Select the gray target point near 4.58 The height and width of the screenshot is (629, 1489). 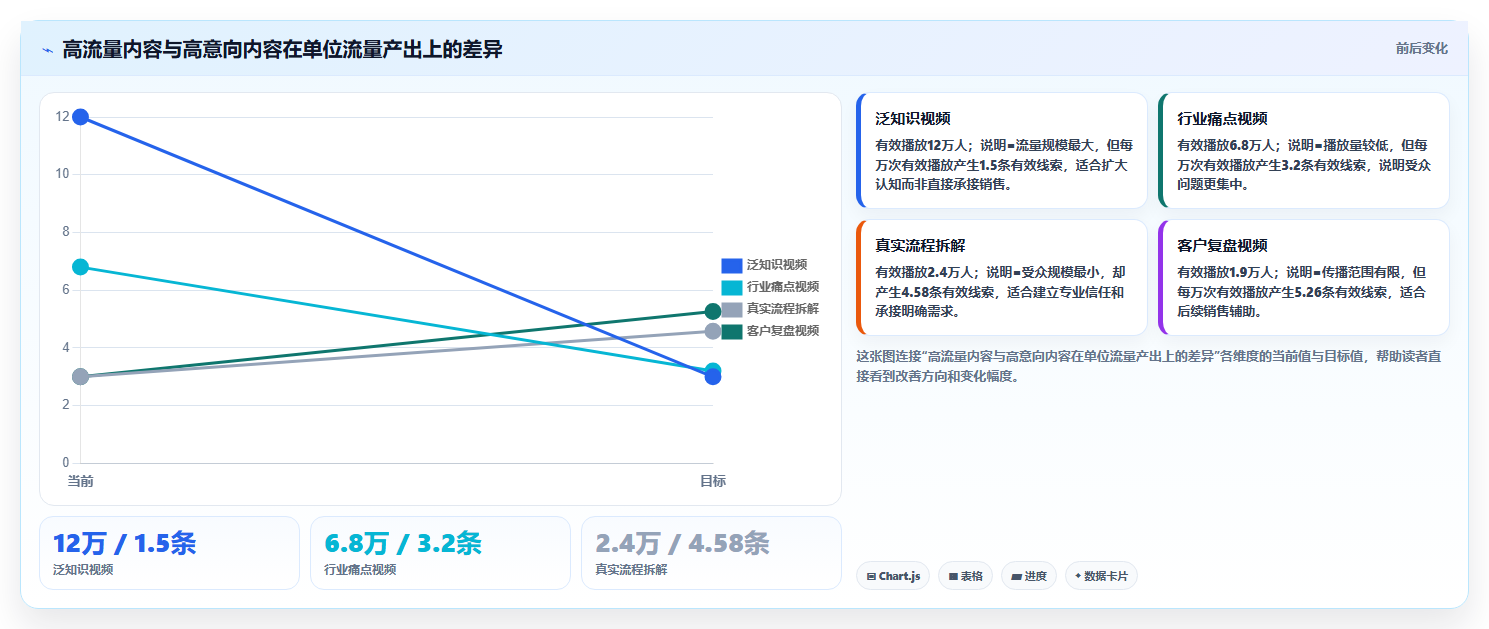pos(713,331)
